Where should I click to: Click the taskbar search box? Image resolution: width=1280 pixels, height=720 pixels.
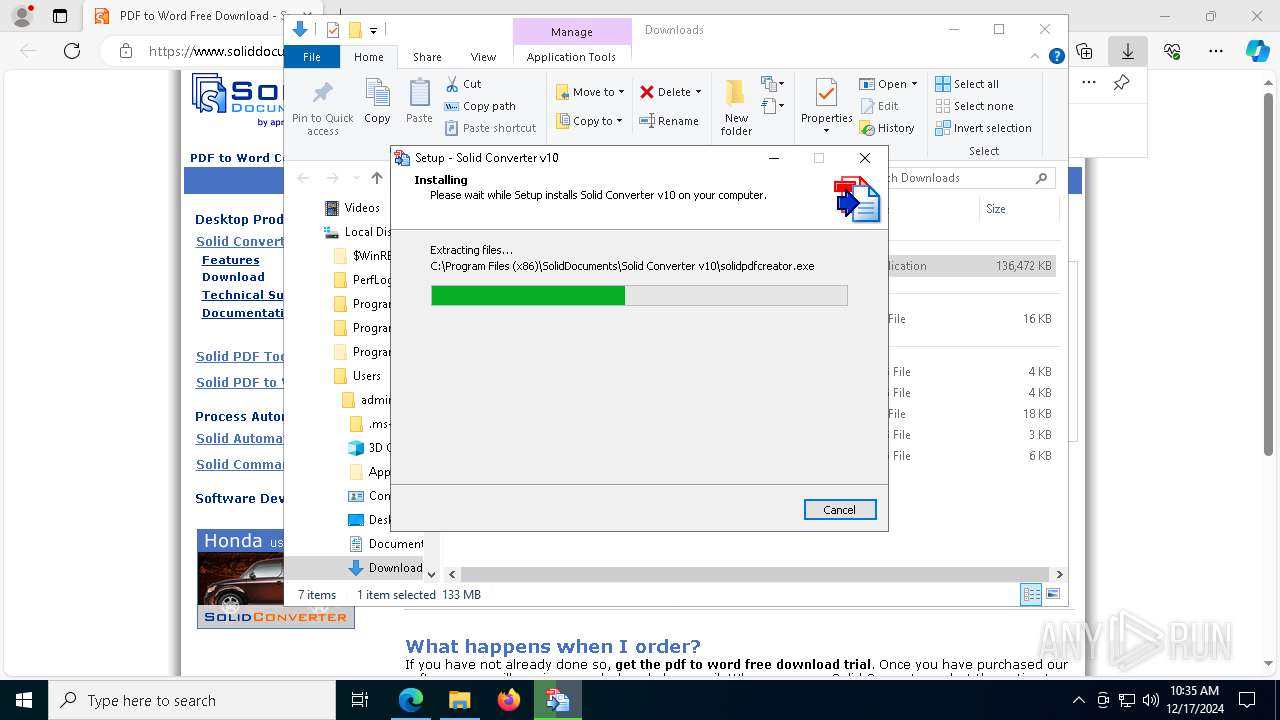191,700
